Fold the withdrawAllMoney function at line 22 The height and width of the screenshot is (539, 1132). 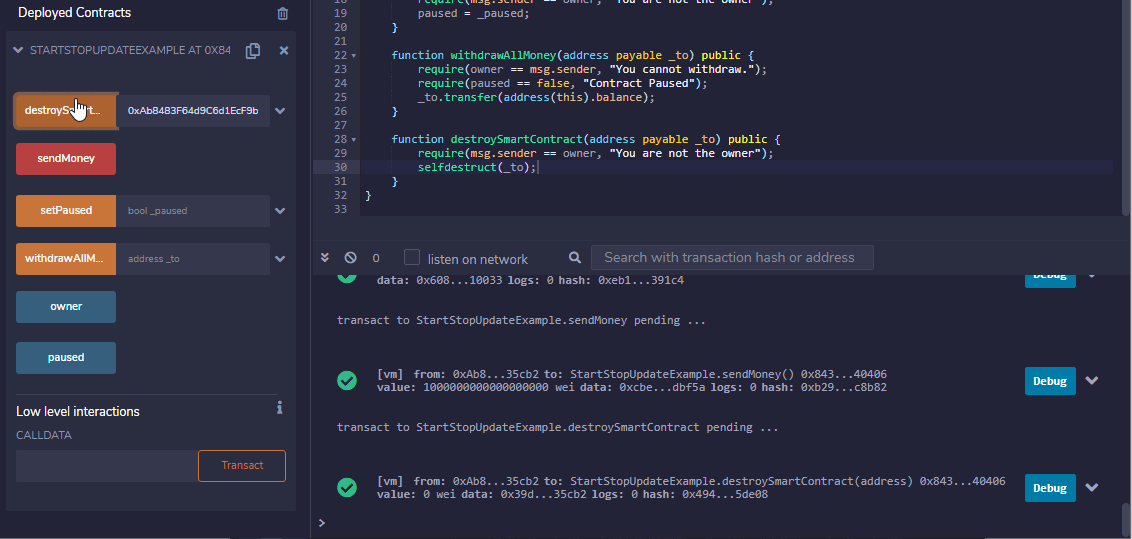(x=354, y=56)
